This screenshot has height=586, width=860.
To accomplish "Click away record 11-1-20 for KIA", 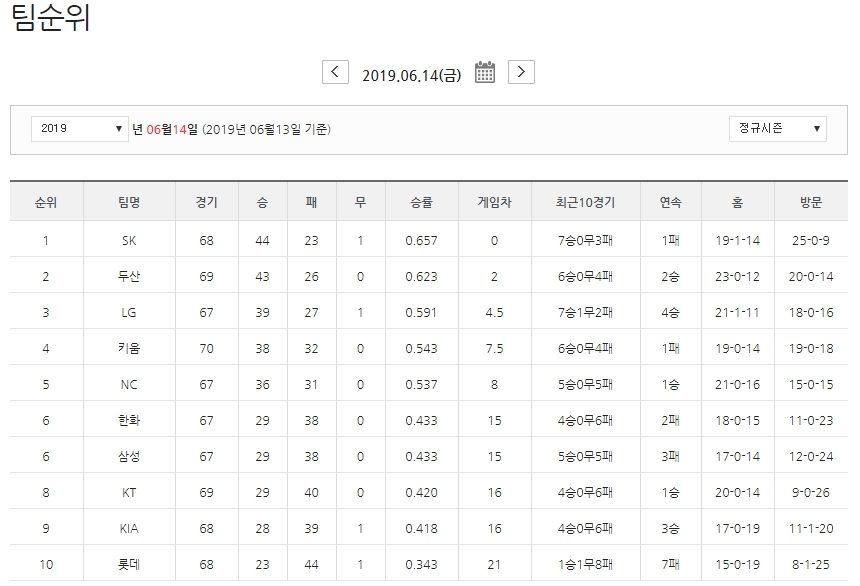I will point(811,529).
